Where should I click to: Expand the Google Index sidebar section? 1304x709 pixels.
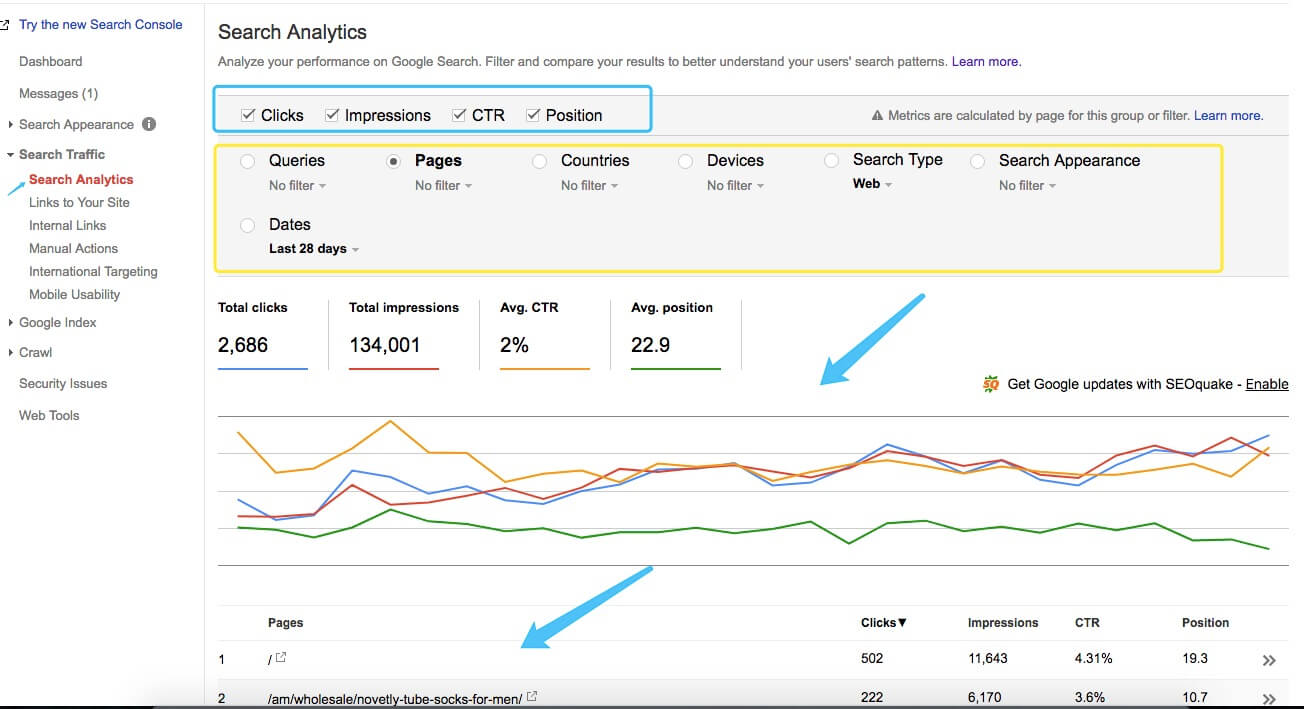tap(57, 323)
